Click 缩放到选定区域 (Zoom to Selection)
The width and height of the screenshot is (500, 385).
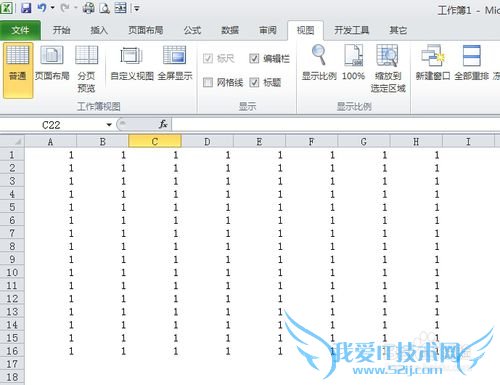[388, 69]
